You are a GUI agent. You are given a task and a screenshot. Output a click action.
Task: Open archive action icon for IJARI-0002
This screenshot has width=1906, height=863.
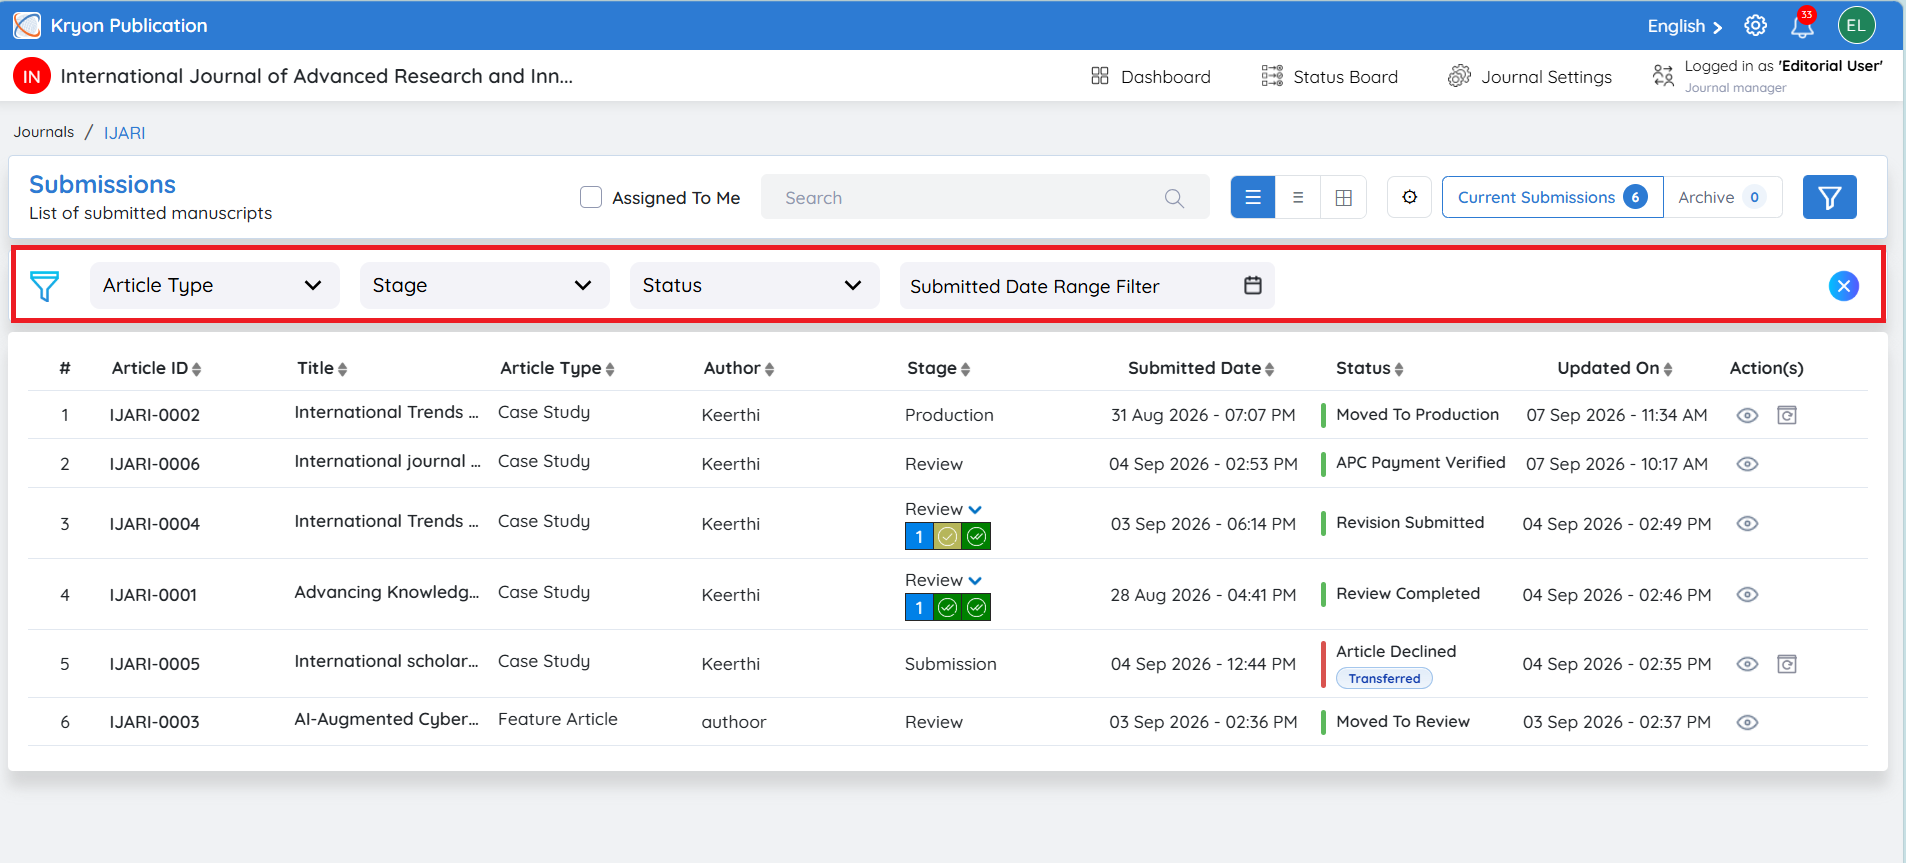coord(1787,415)
